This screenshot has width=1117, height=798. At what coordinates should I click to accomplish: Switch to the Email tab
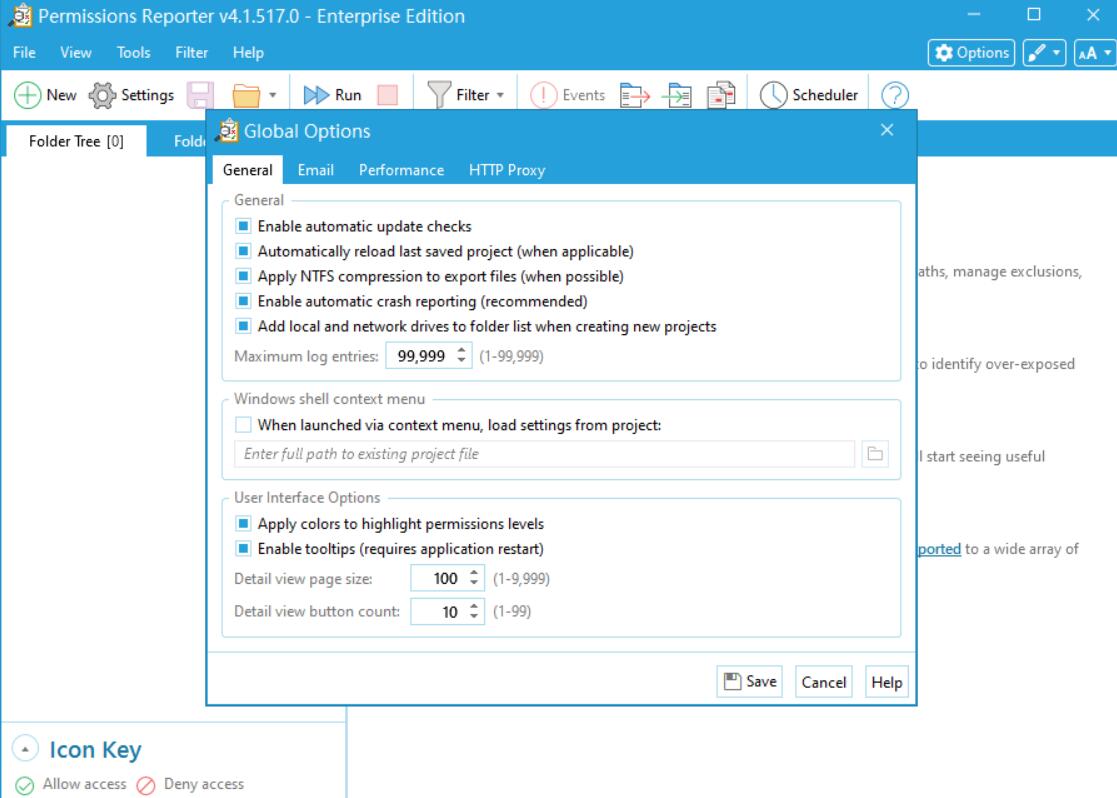coord(316,170)
